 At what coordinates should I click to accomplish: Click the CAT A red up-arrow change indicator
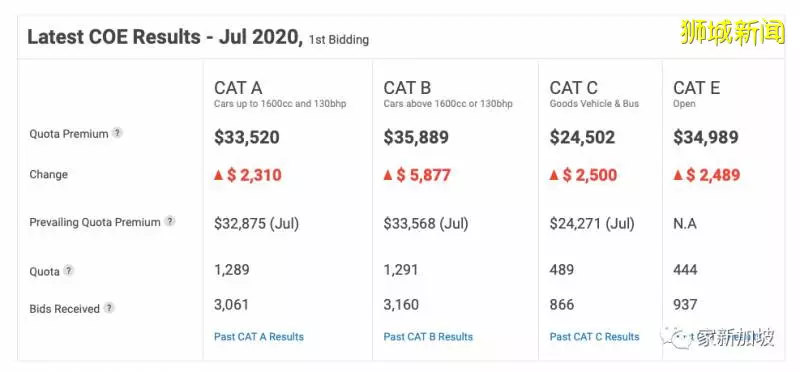coord(219,175)
